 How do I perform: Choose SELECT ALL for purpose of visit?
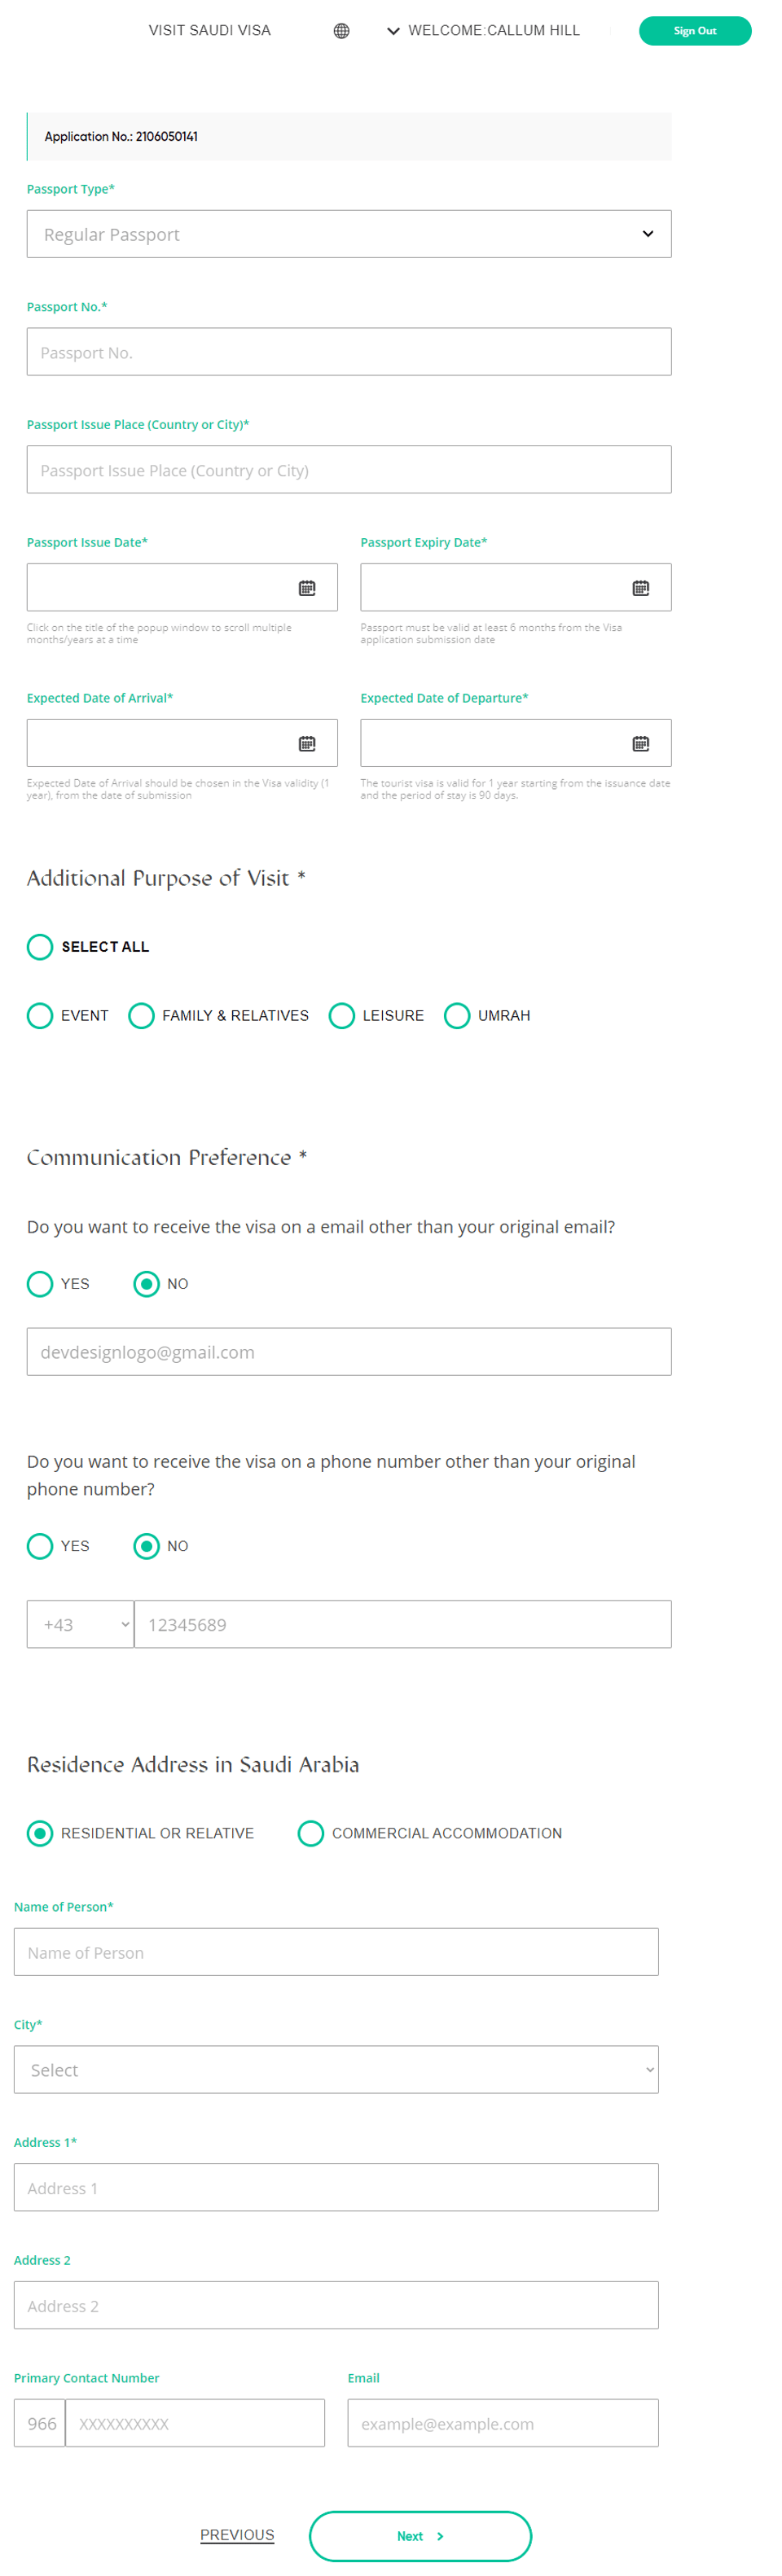40,946
